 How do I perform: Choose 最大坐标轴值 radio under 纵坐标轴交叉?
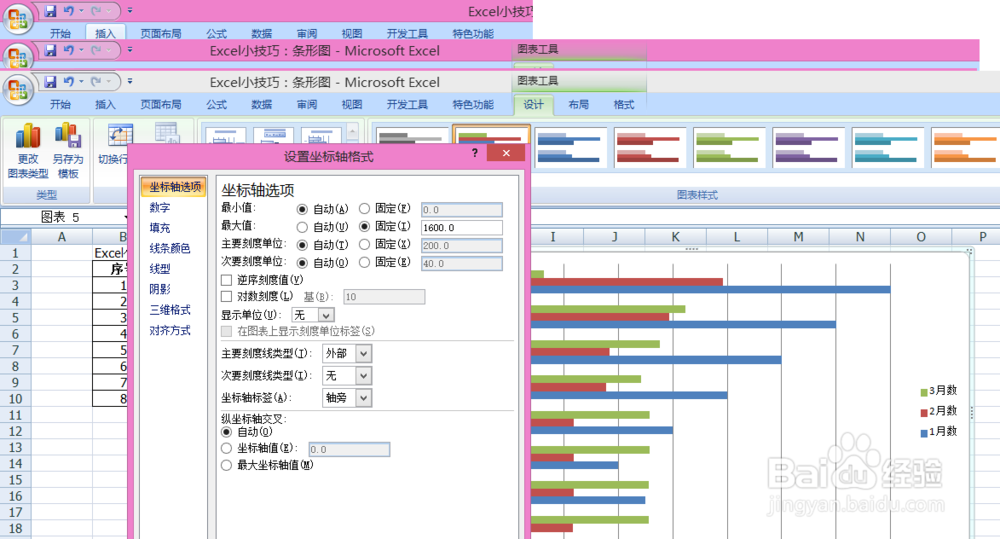[226, 466]
